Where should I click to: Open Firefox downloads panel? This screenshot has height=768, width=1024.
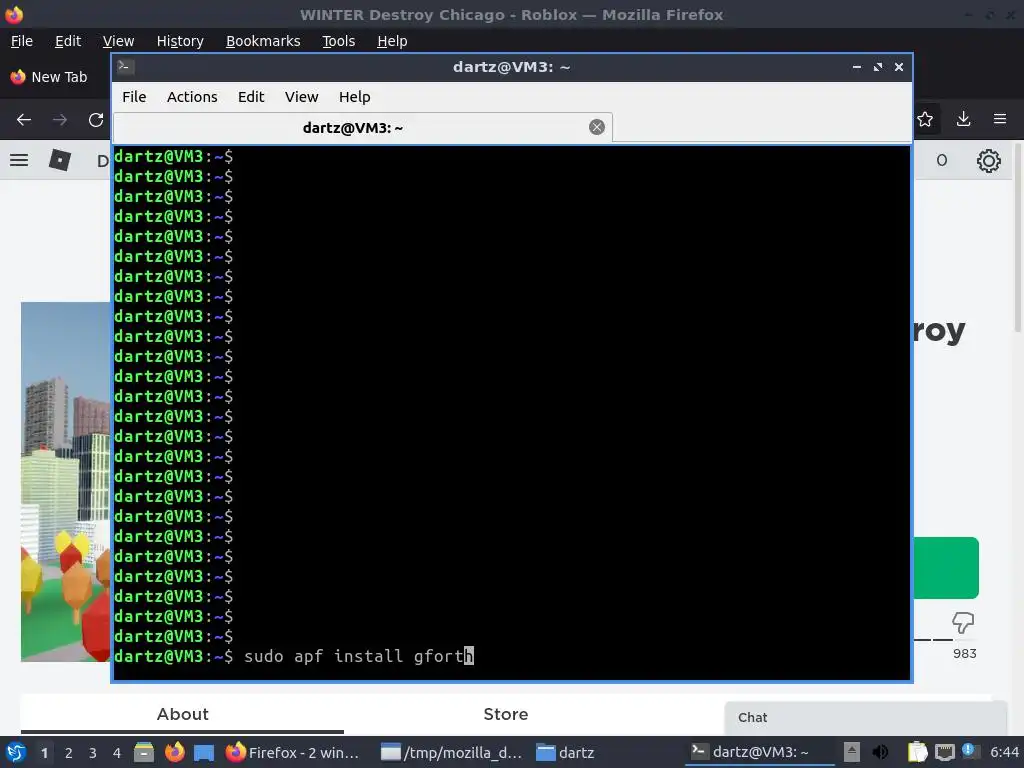[x=963, y=119]
